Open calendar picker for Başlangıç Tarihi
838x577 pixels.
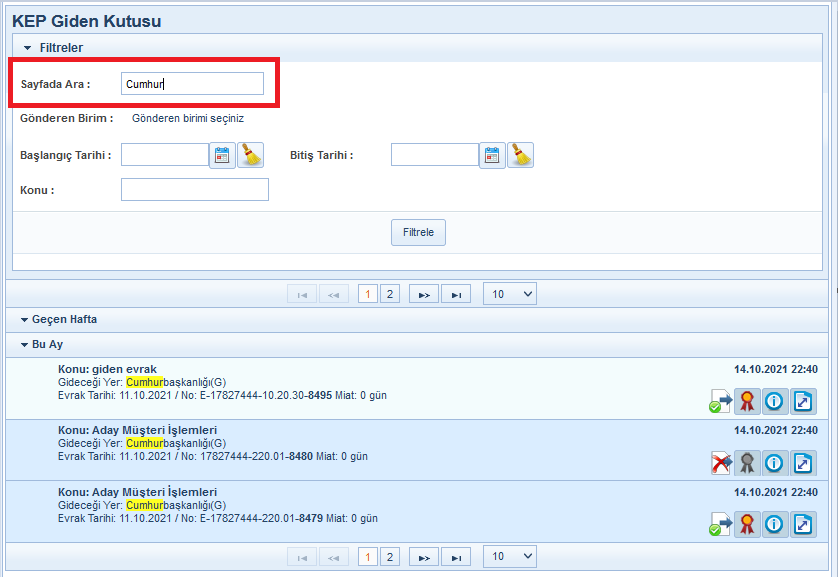[x=222, y=155]
